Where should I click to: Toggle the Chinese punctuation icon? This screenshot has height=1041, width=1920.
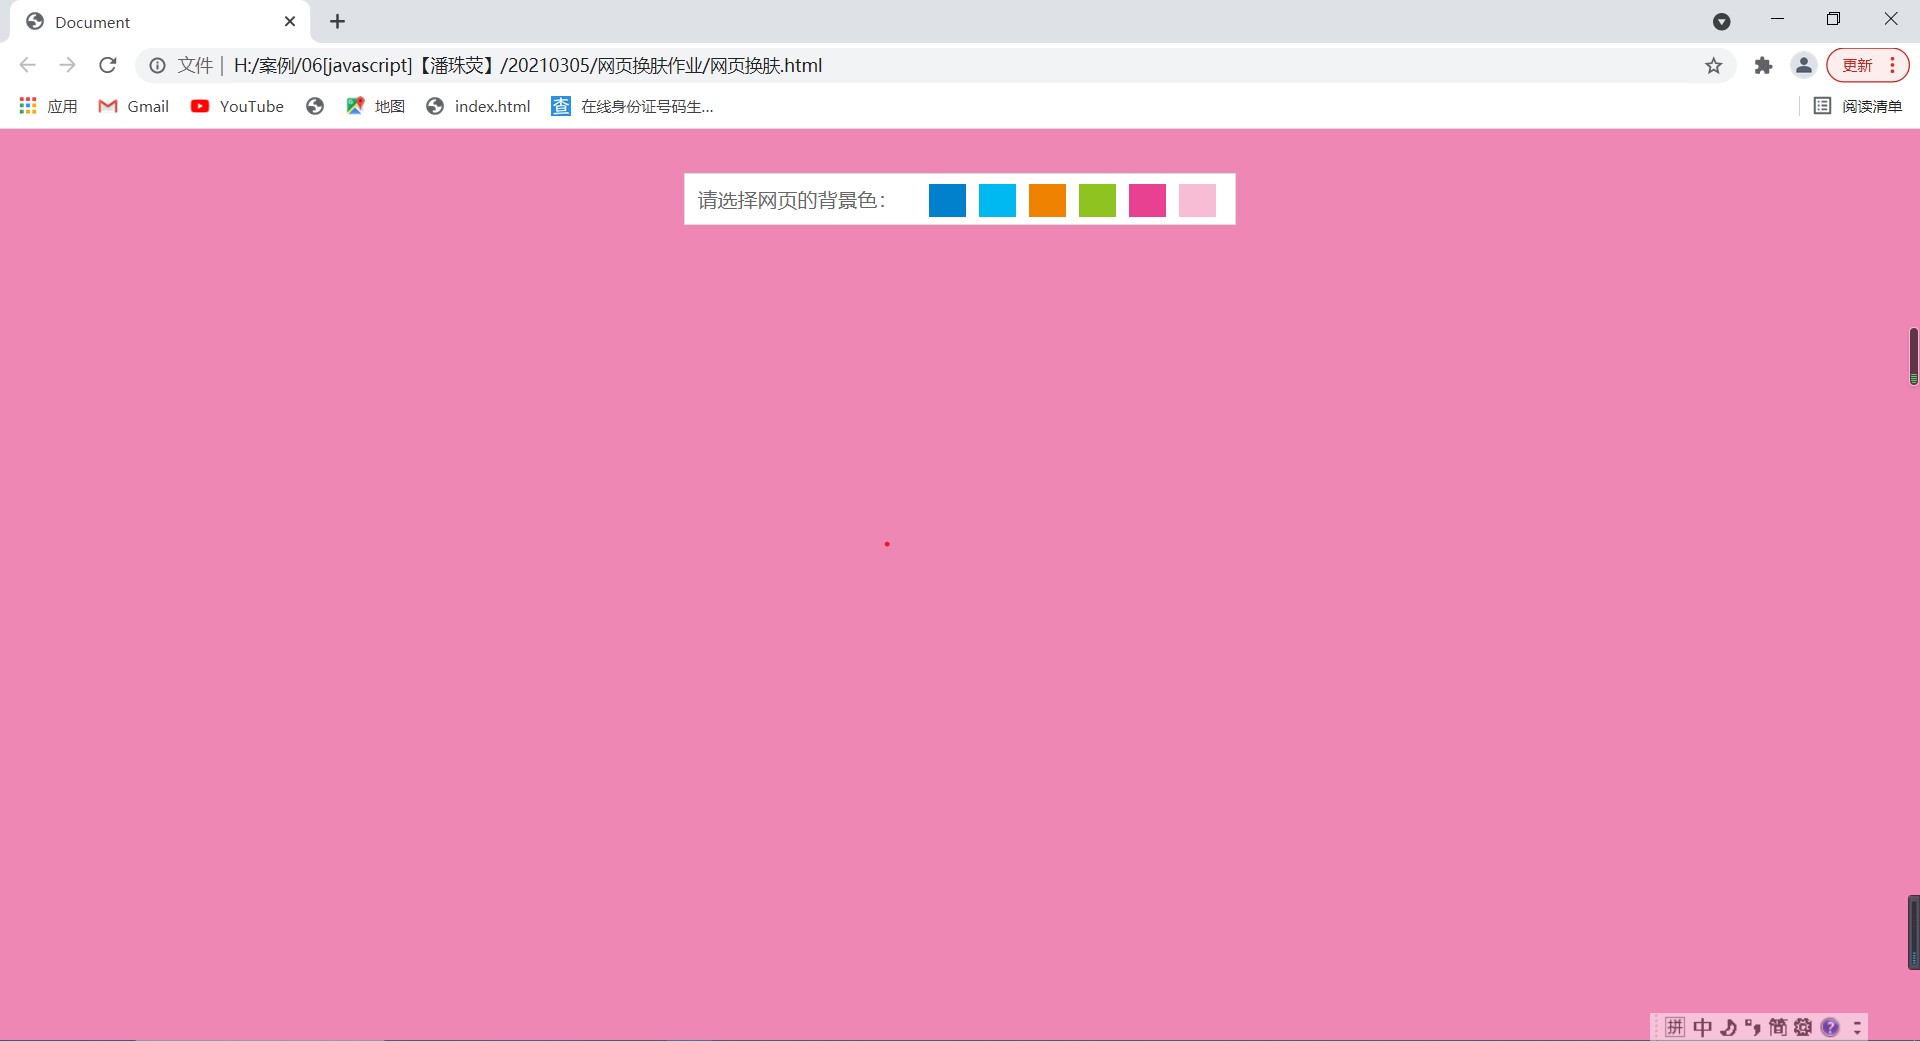(1753, 1027)
